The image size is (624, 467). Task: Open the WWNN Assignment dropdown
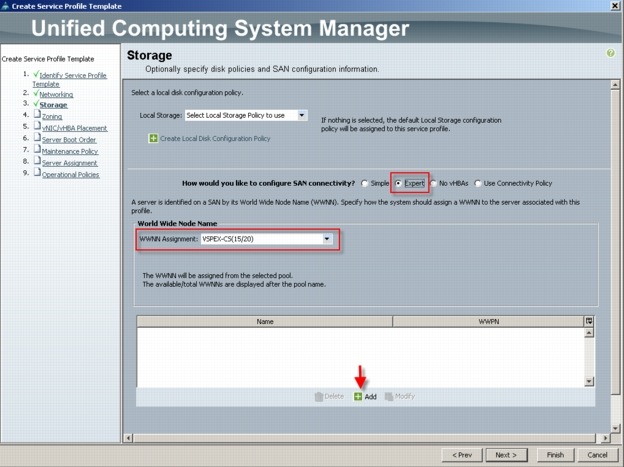click(327, 239)
